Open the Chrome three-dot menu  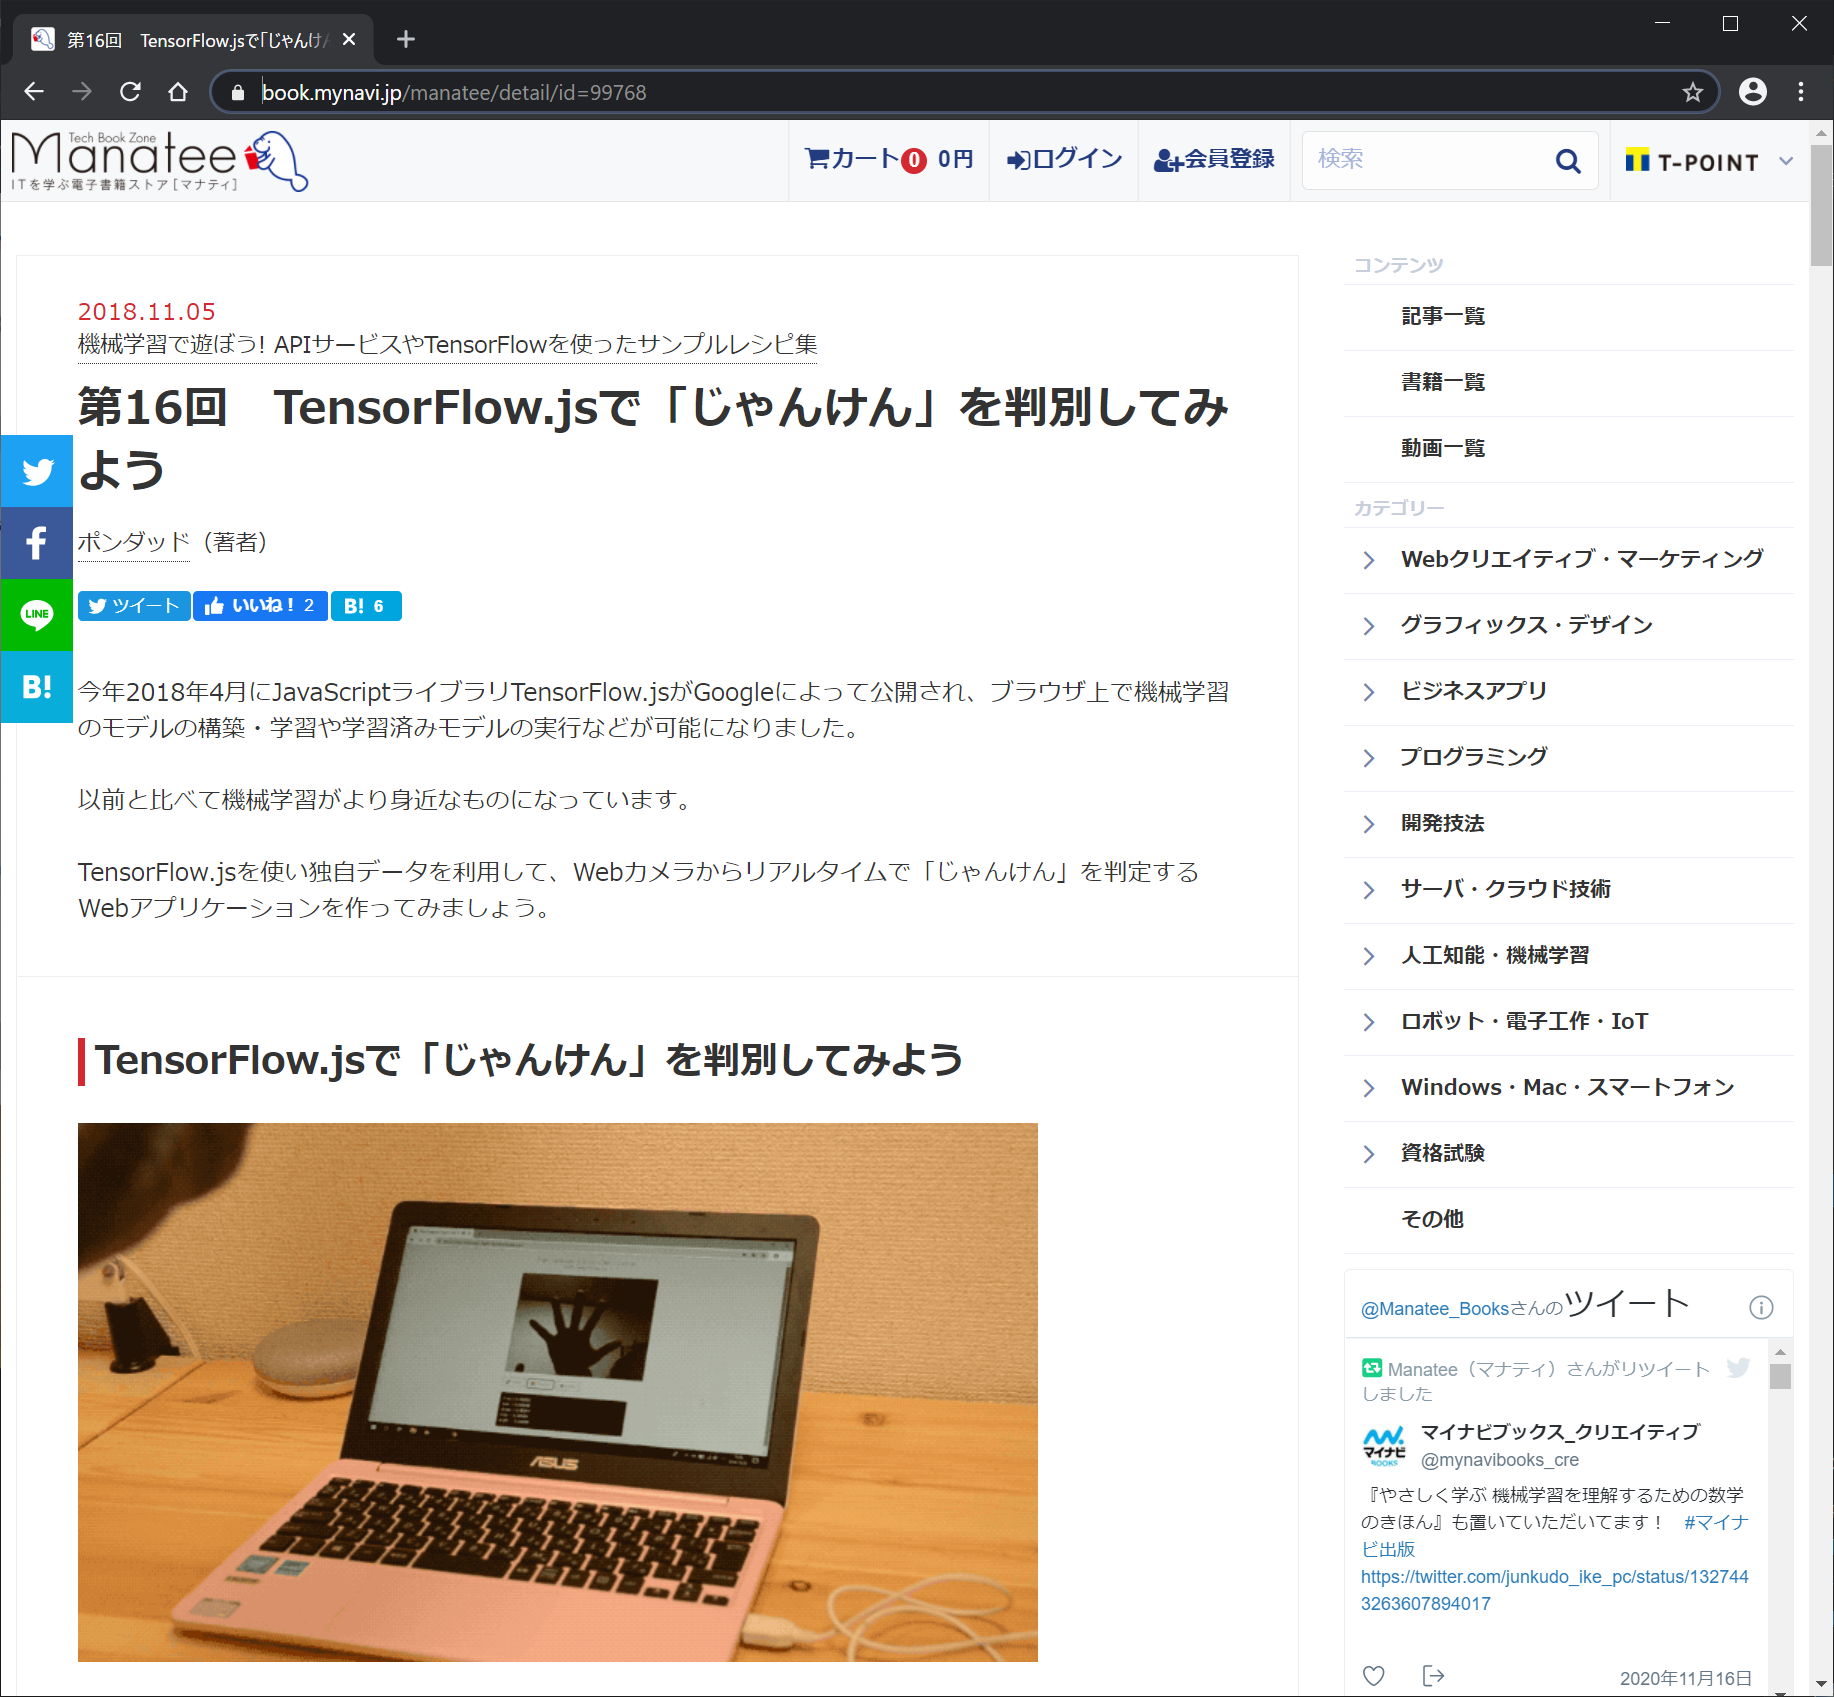1801,92
